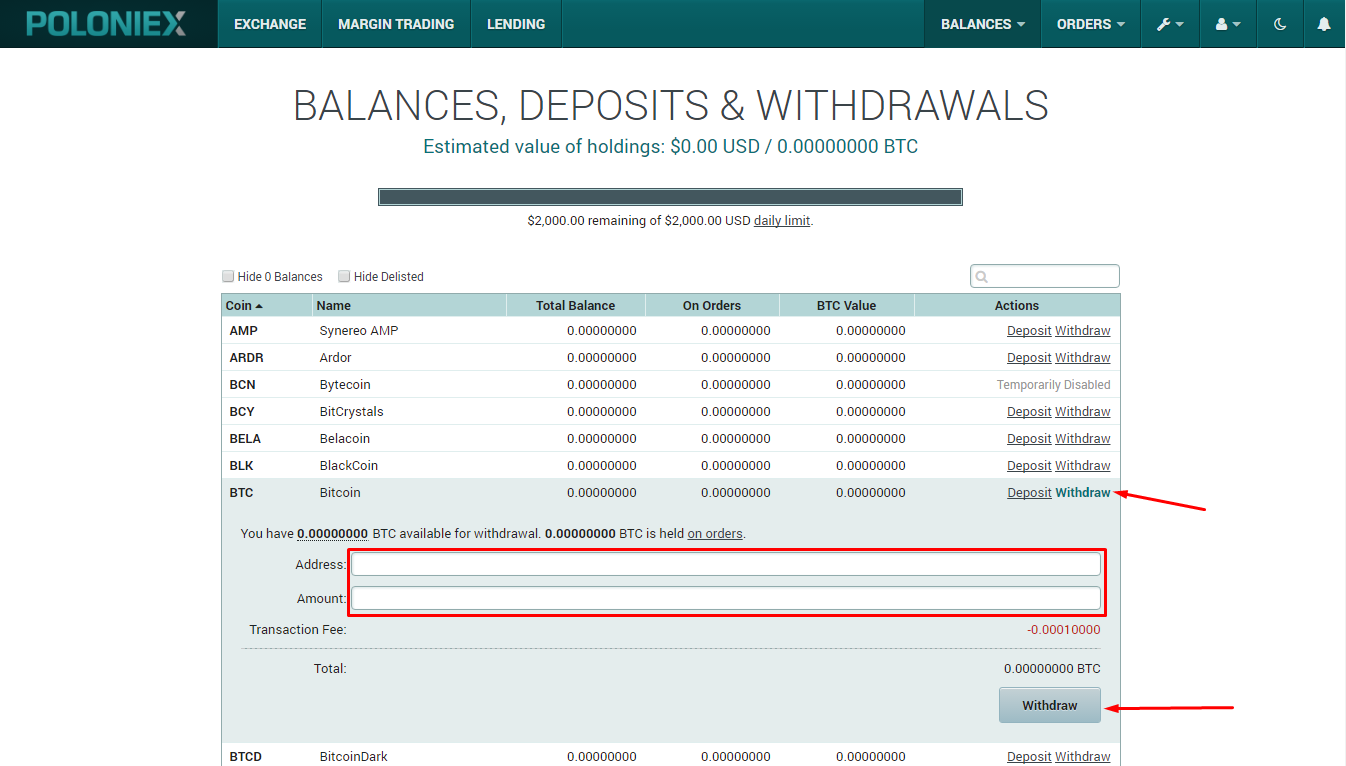Viewport: 1346px width, 766px height.
Task: Expand the Balances dropdown menu
Action: pos(983,24)
